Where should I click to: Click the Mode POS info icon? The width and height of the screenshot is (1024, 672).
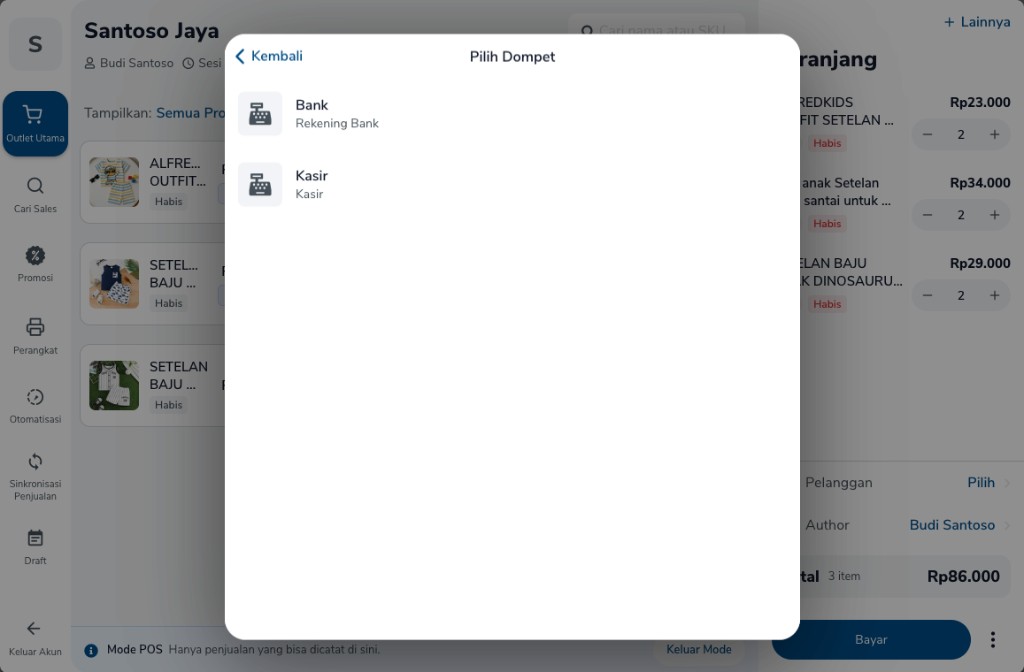click(x=91, y=650)
